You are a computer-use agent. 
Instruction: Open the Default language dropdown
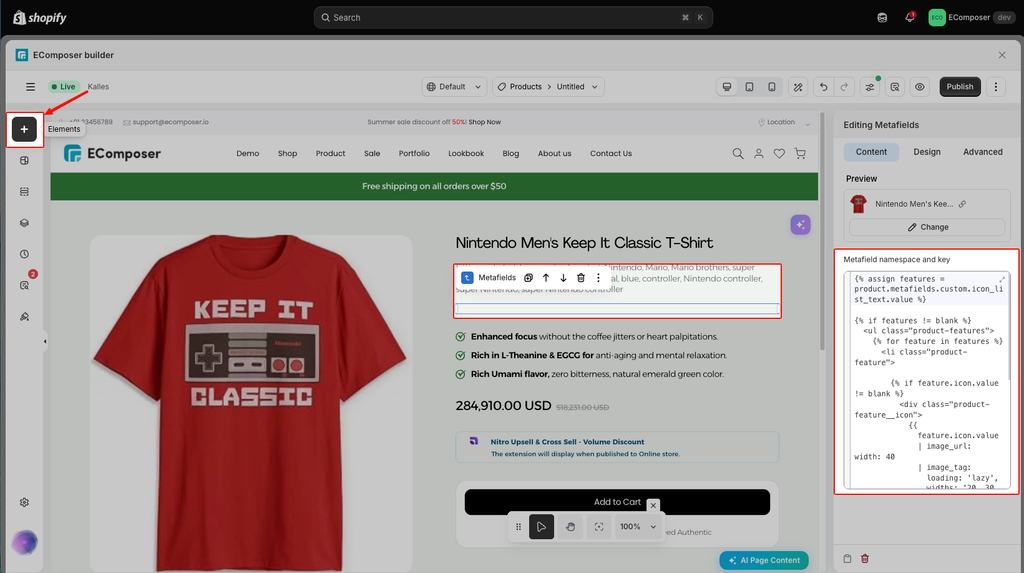454,87
